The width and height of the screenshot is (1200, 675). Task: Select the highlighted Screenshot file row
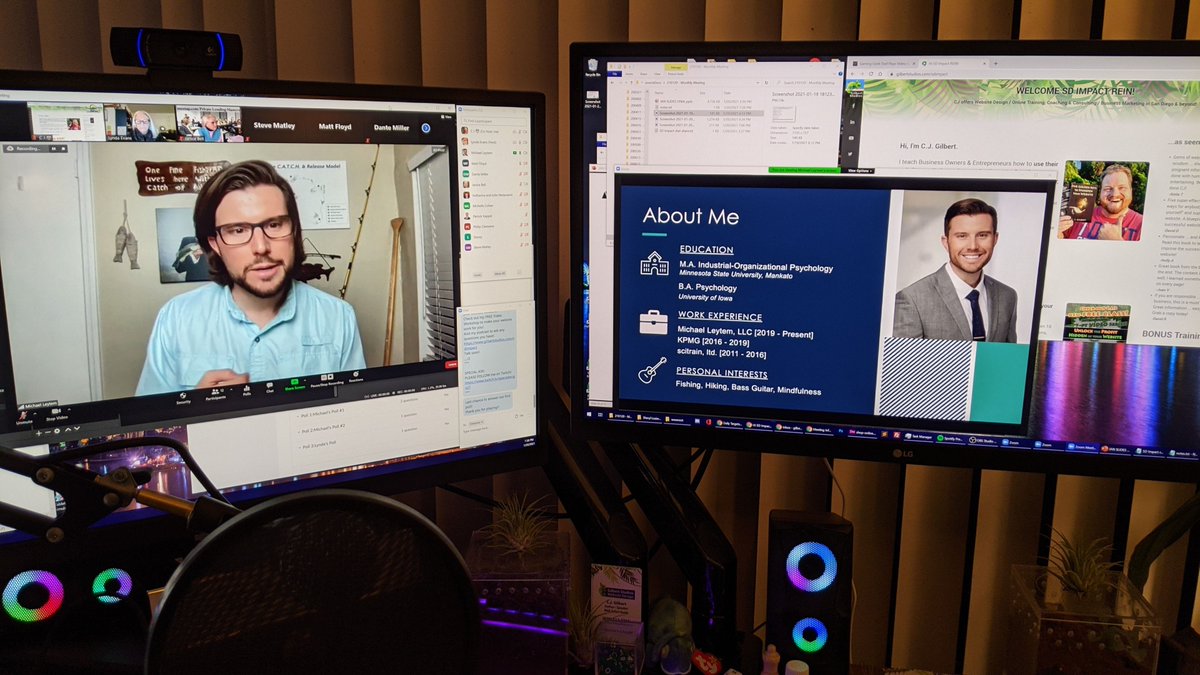pyautogui.click(x=709, y=113)
